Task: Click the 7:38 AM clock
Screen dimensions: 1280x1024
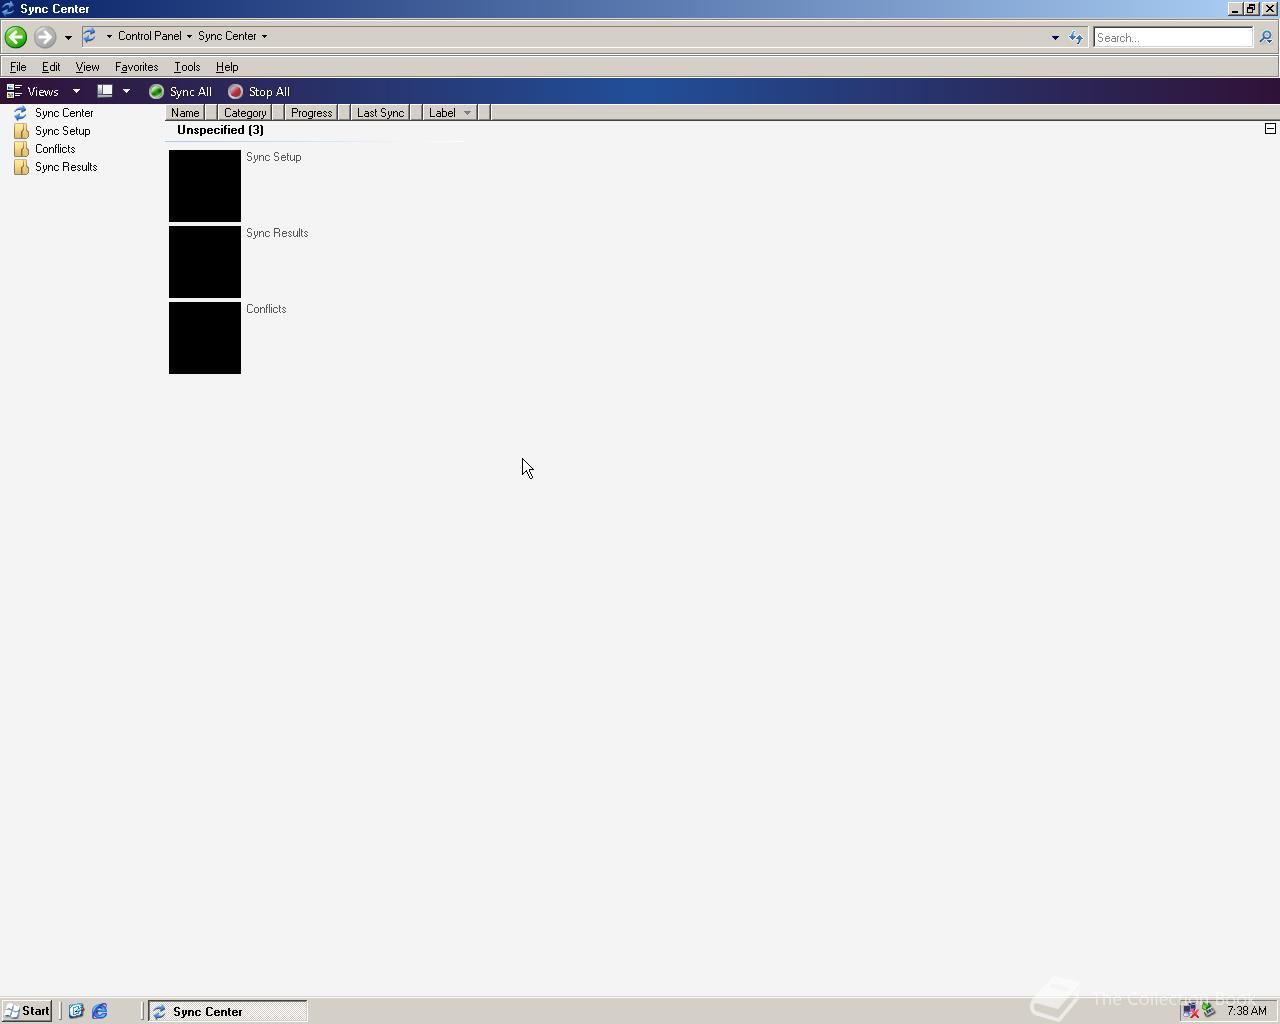Action: pos(1247,1011)
